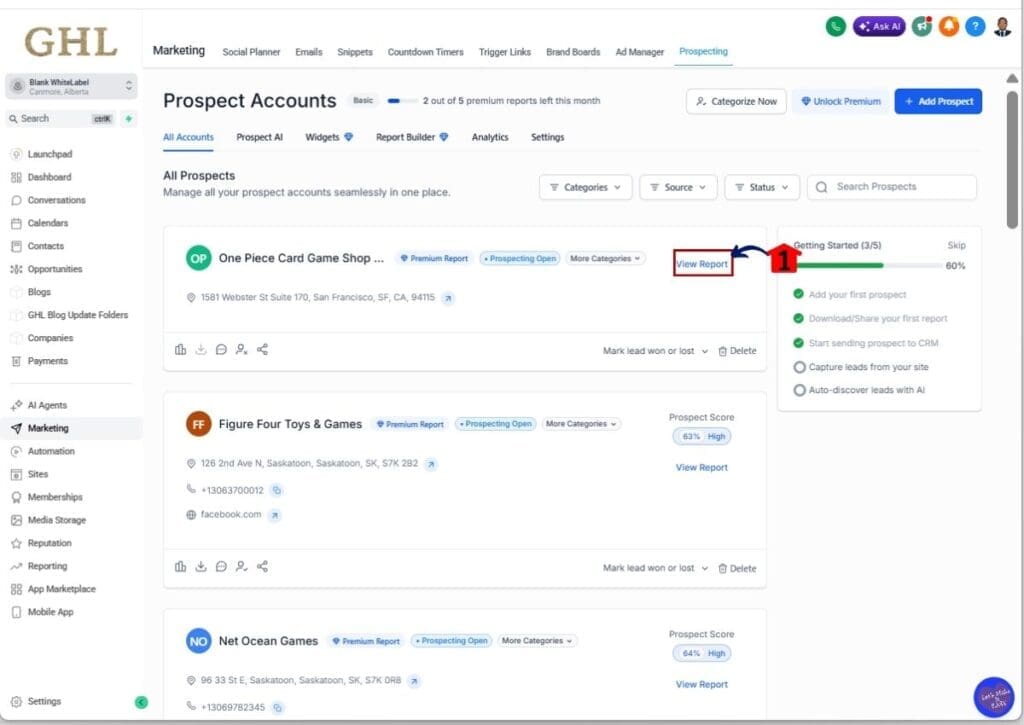Viewport: 1024px width, 725px height.
Task: Open the Social Planner menu item
Action: point(251,52)
